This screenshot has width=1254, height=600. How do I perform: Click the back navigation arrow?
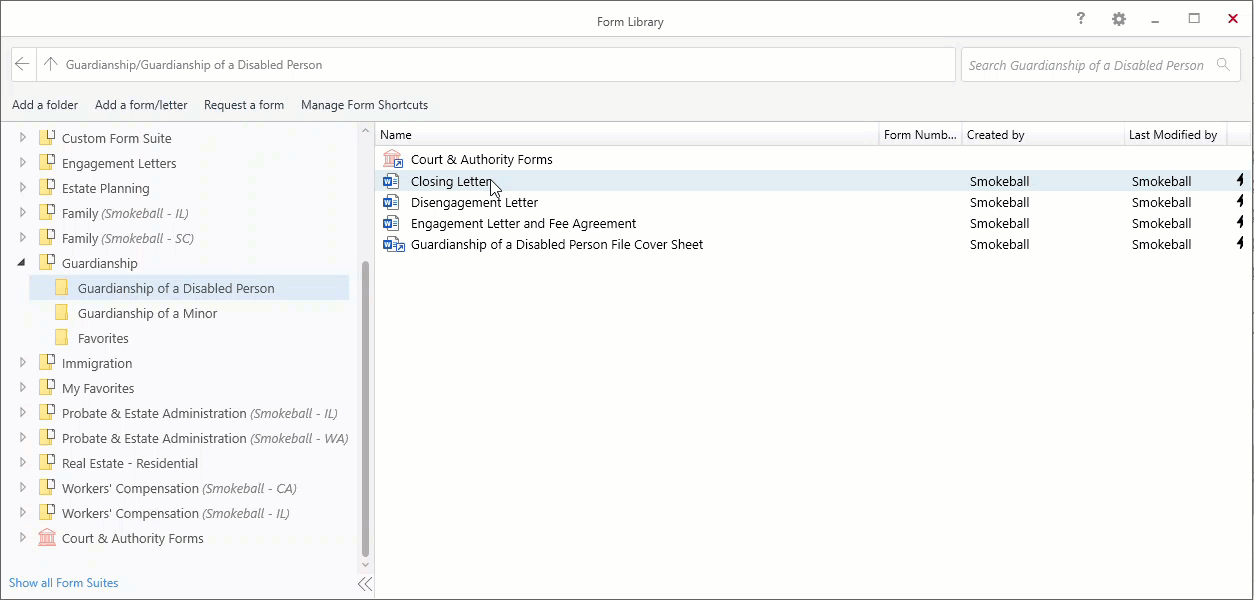pos(22,64)
